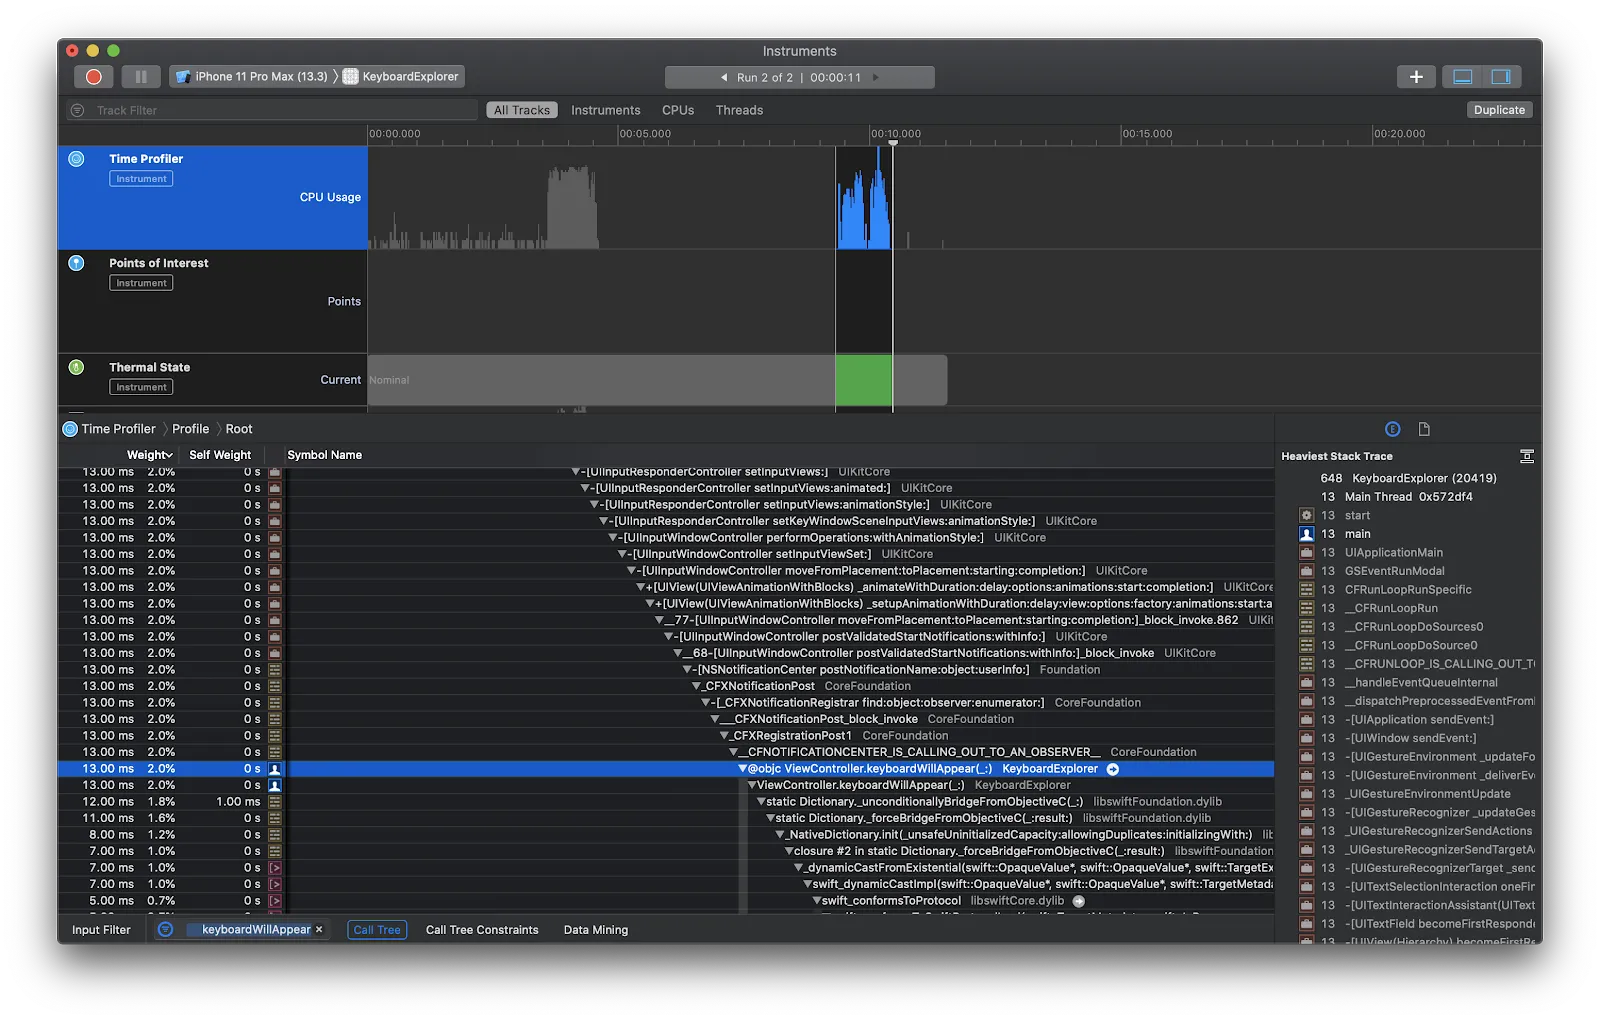Open the Call Tree options

377,930
